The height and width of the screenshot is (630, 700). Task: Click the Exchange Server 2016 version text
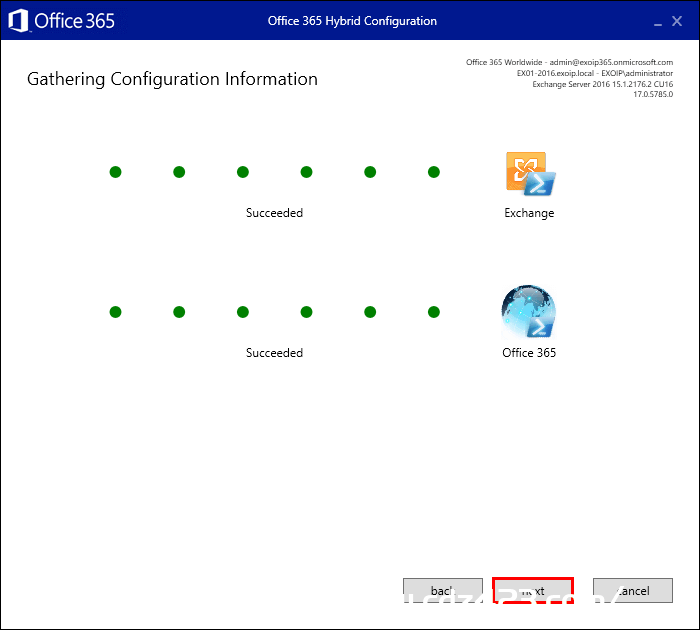pos(602,84)
